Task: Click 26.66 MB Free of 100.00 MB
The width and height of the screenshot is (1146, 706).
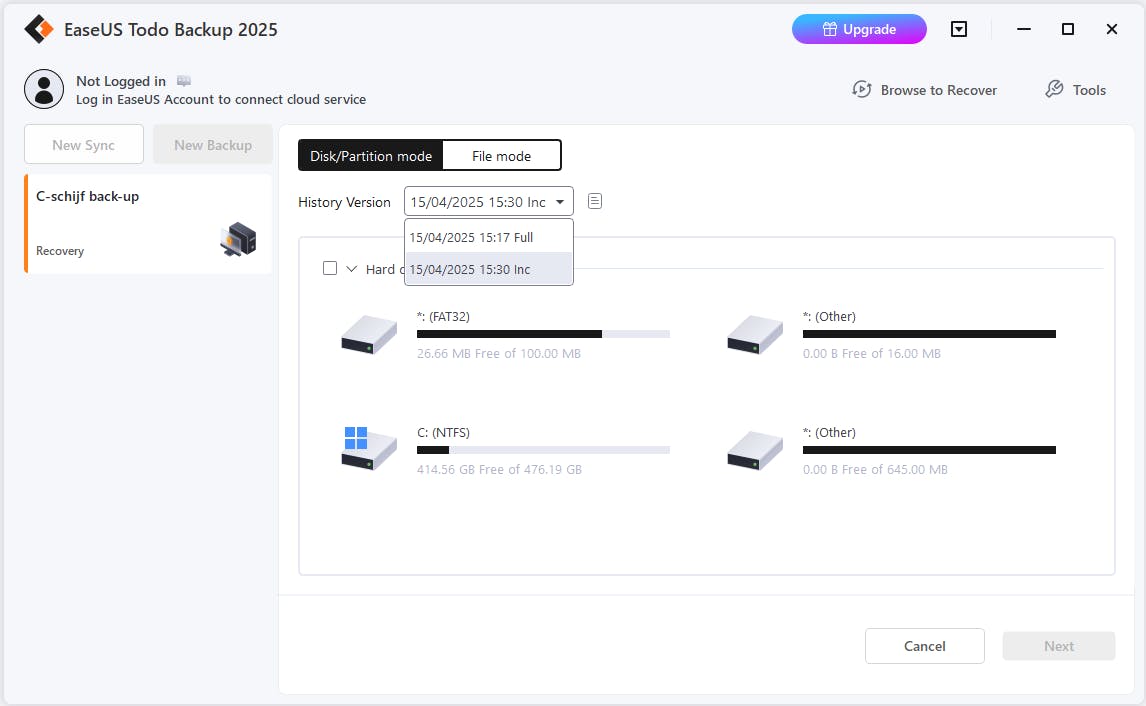Action: [498, 353]
